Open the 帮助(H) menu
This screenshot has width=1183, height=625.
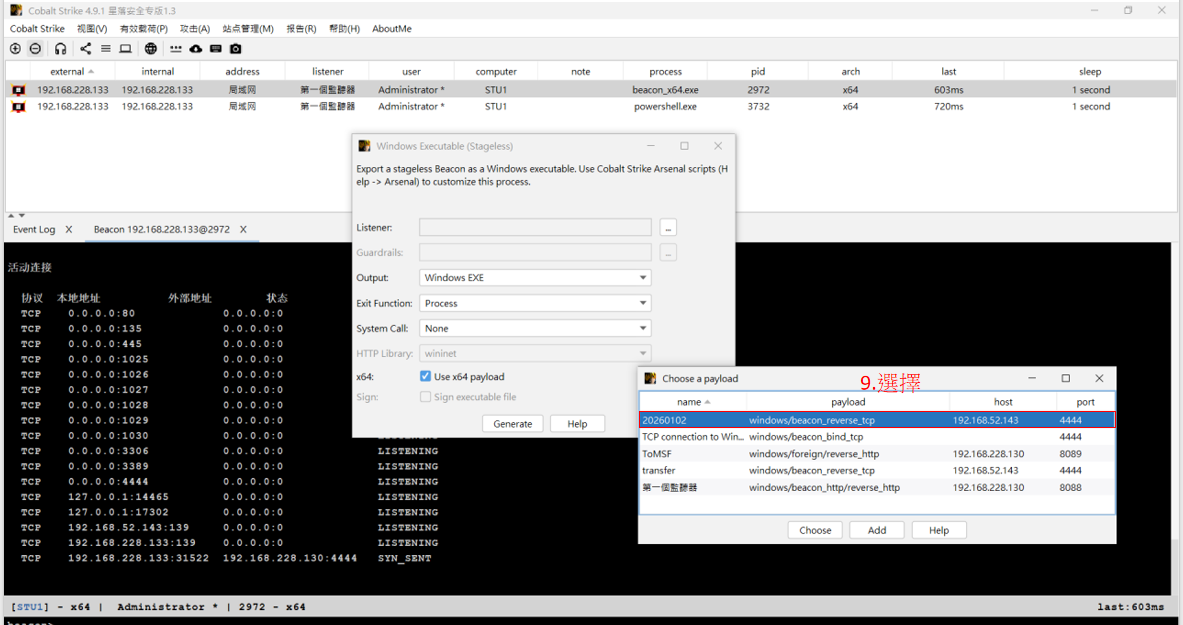pos(344,29)
